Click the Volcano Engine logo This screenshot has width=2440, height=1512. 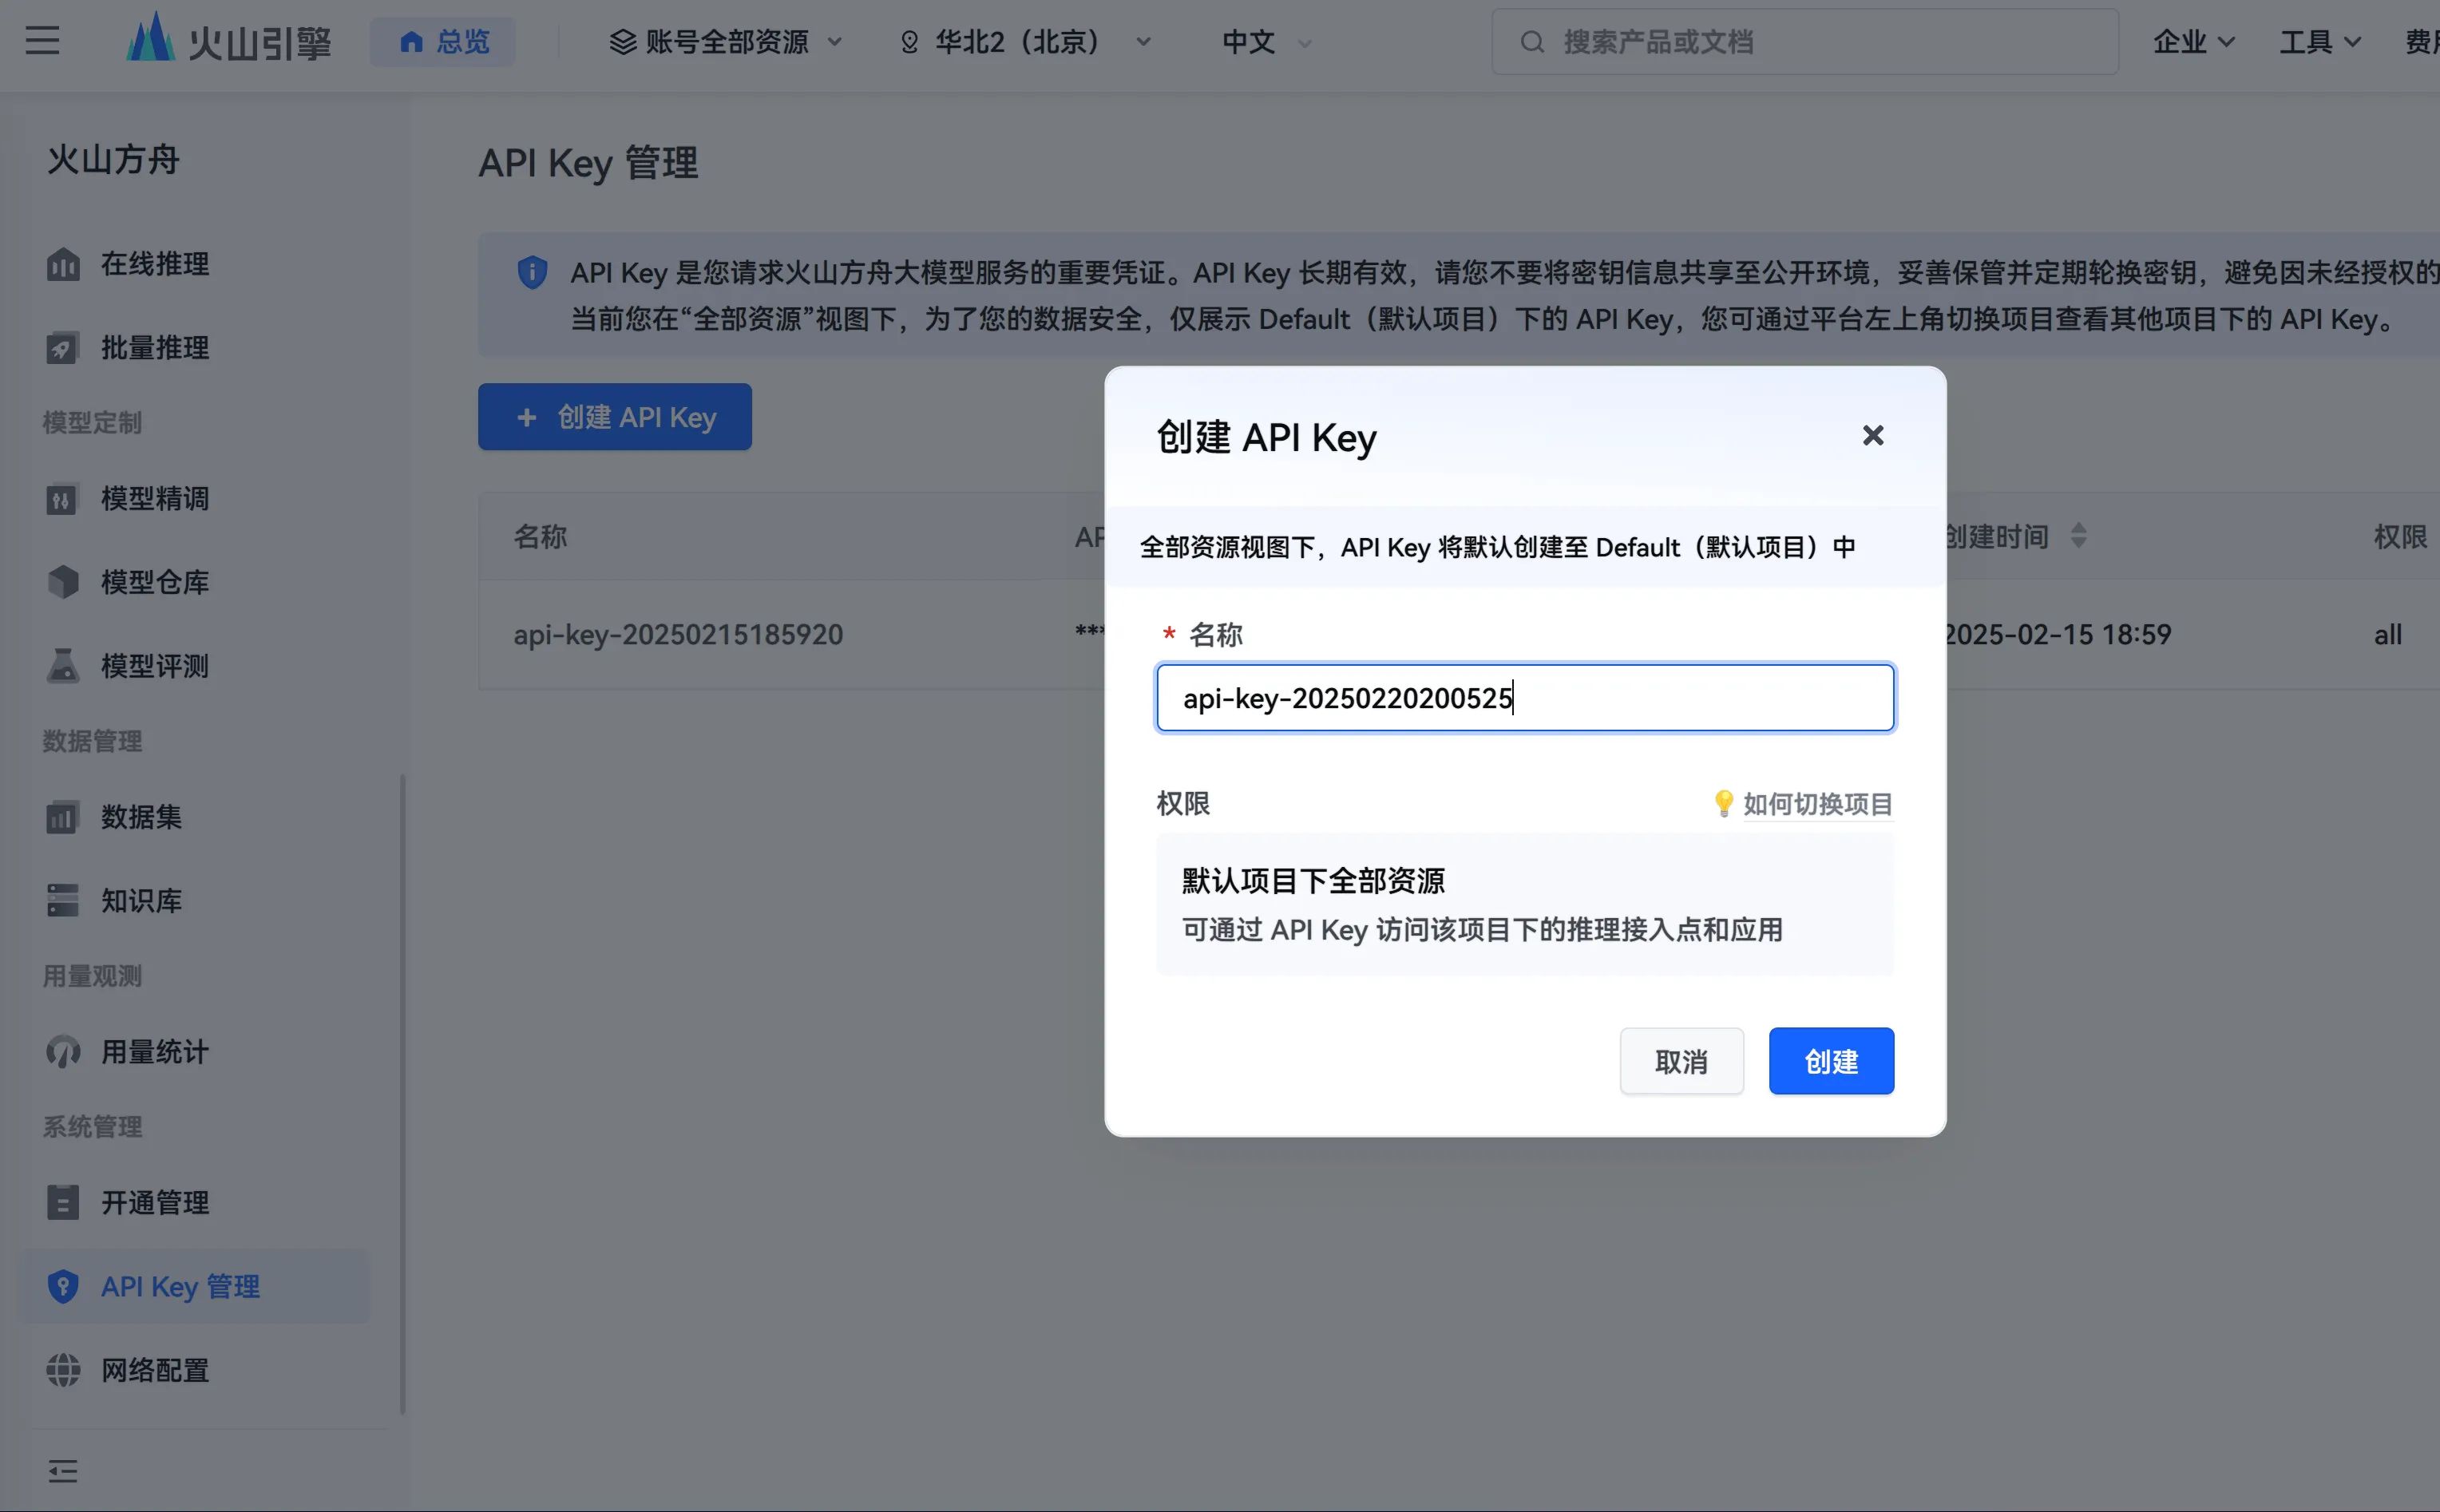229,40
